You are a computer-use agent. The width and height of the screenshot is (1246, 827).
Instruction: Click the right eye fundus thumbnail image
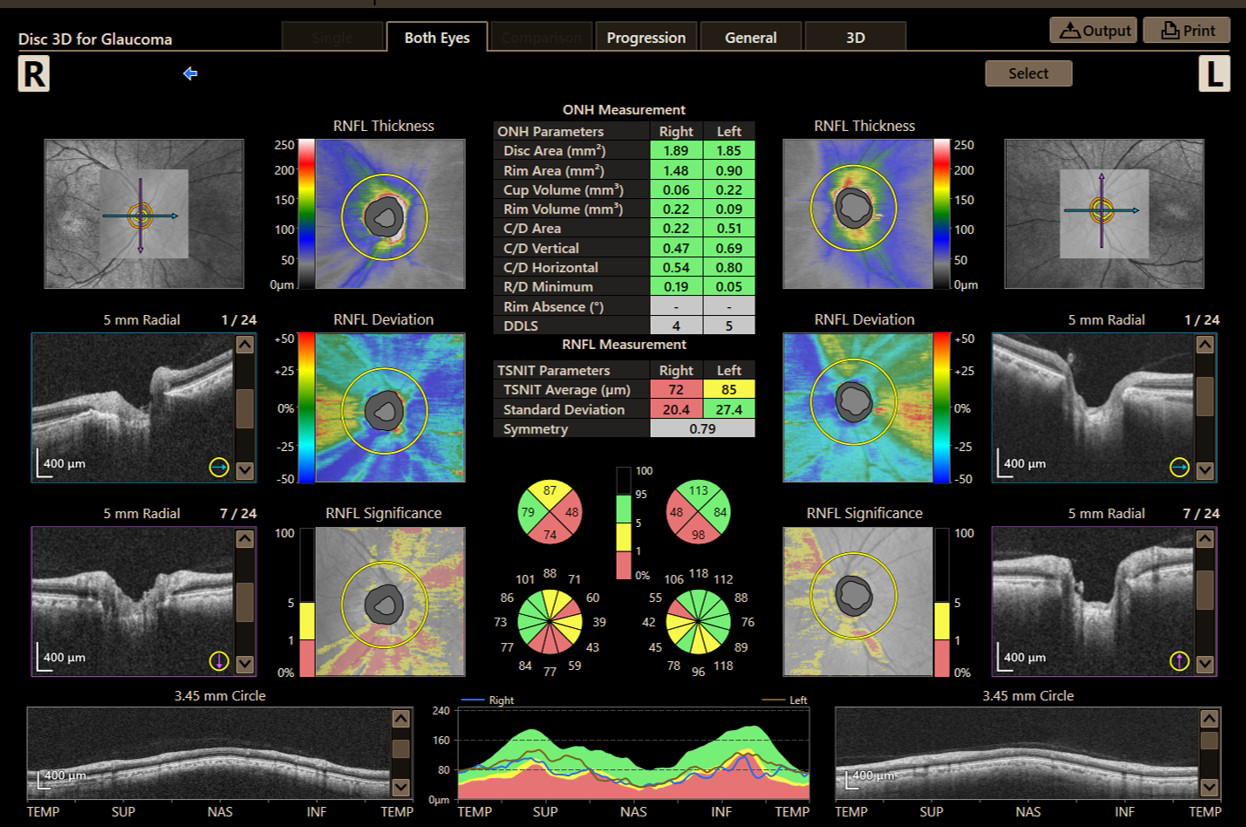[143, 213]
